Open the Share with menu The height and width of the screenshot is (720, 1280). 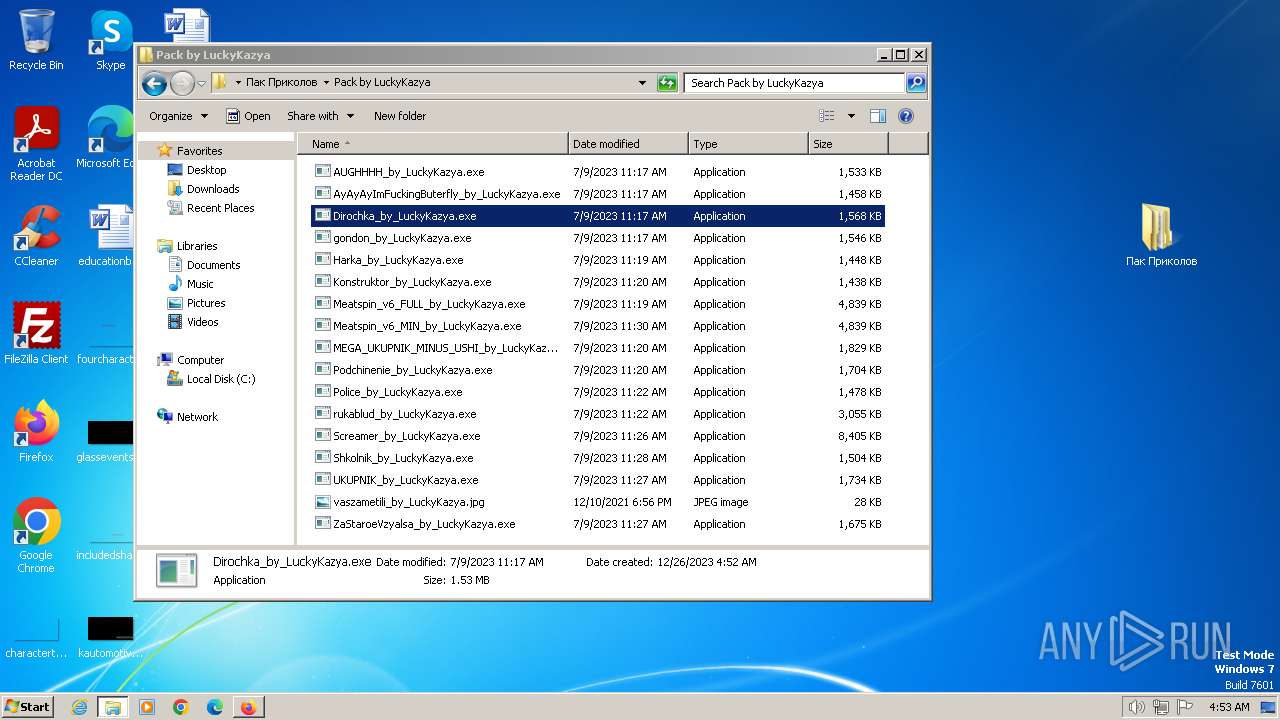coord(319,116)
